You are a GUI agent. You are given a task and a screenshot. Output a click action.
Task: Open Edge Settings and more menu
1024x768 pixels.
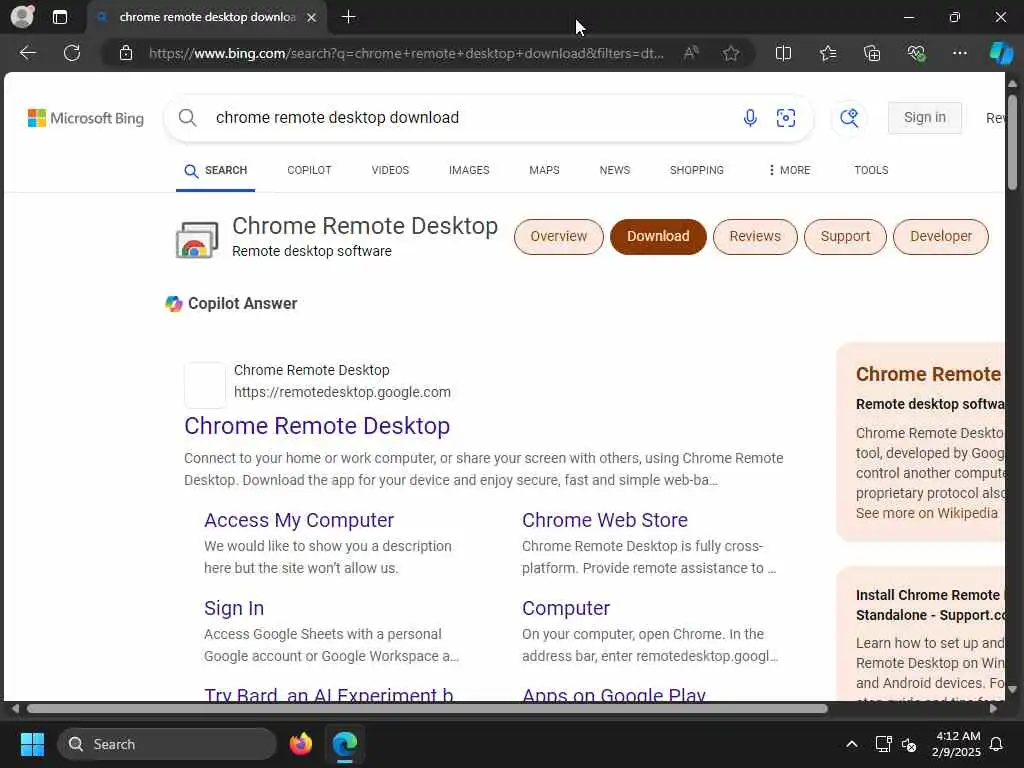959,53
